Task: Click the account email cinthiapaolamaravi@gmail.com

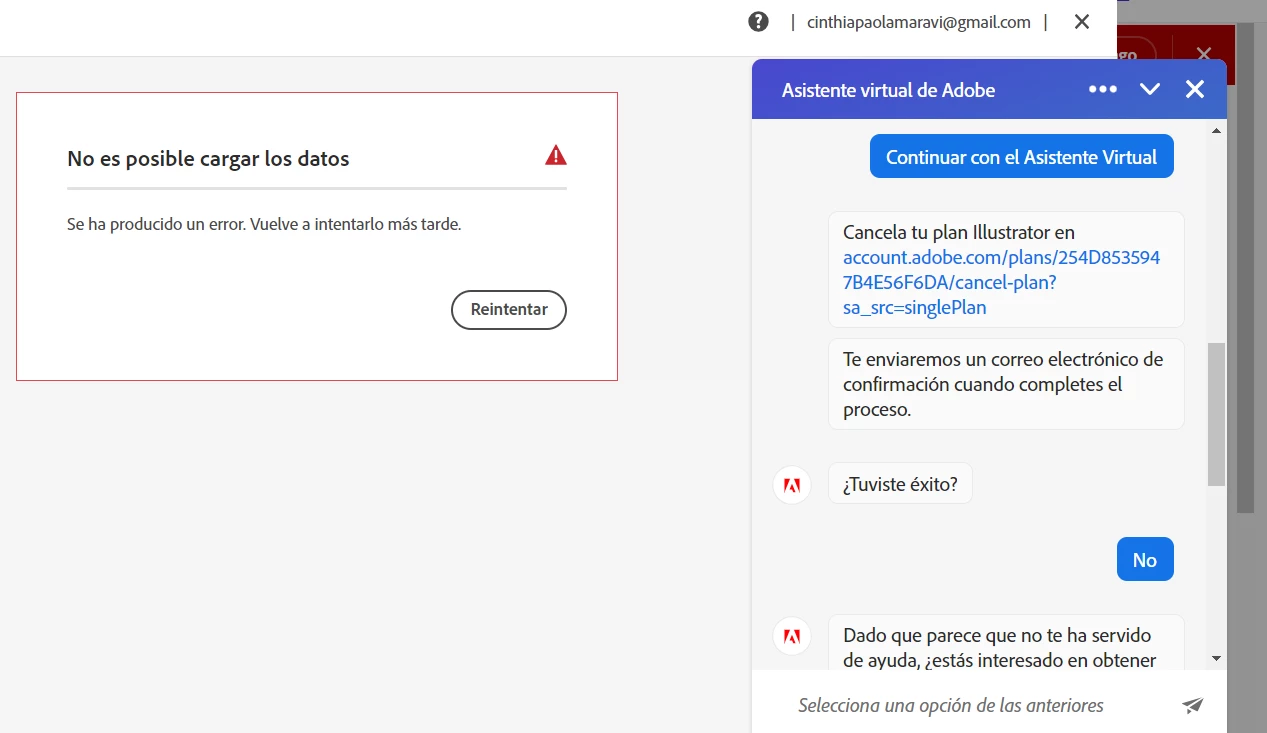Action: tap(919, 22)
